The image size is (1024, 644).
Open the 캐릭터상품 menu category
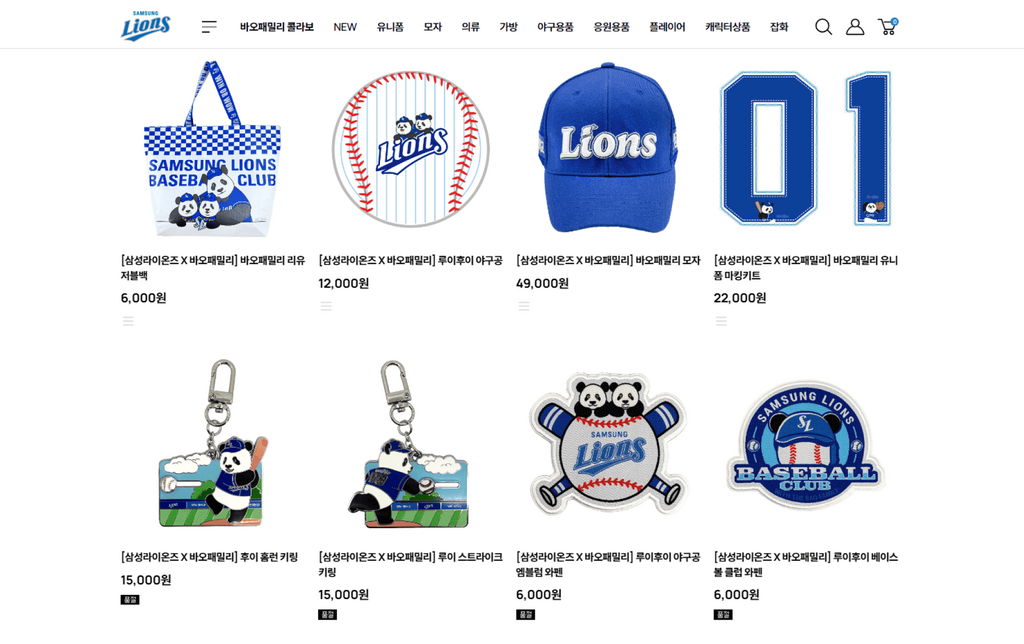(728, 27)
